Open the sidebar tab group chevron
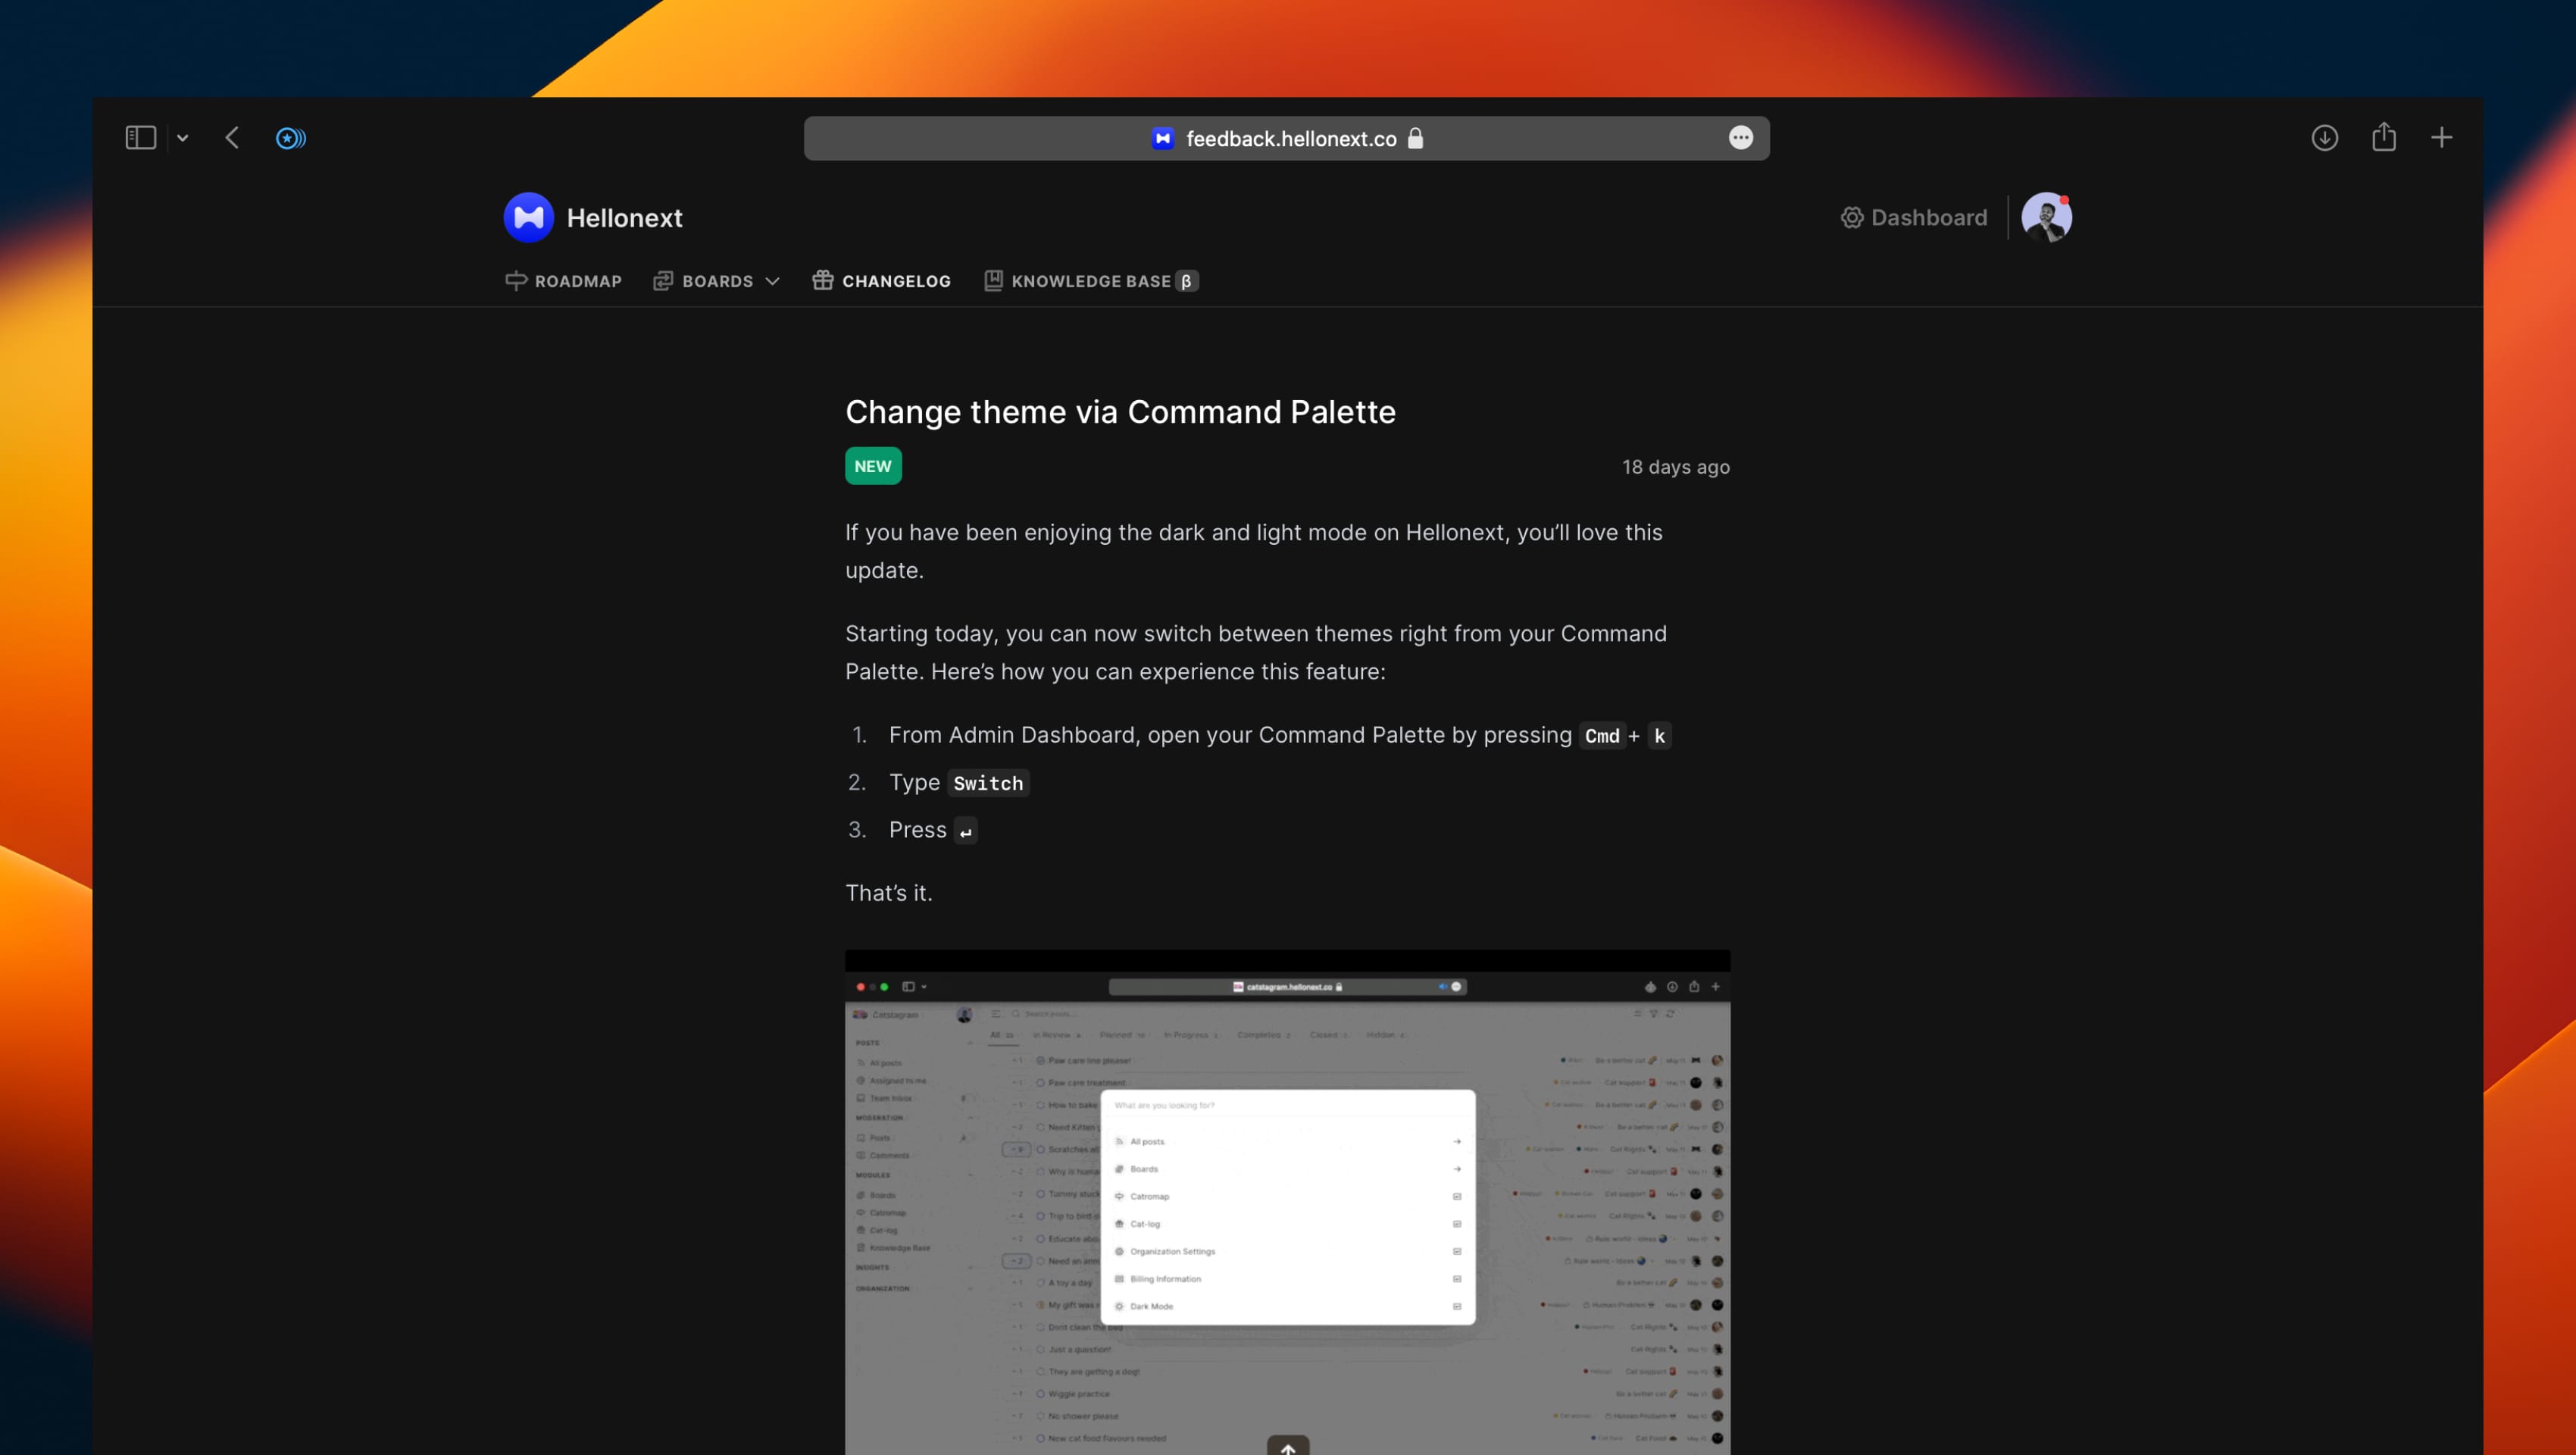 [182, 137]
